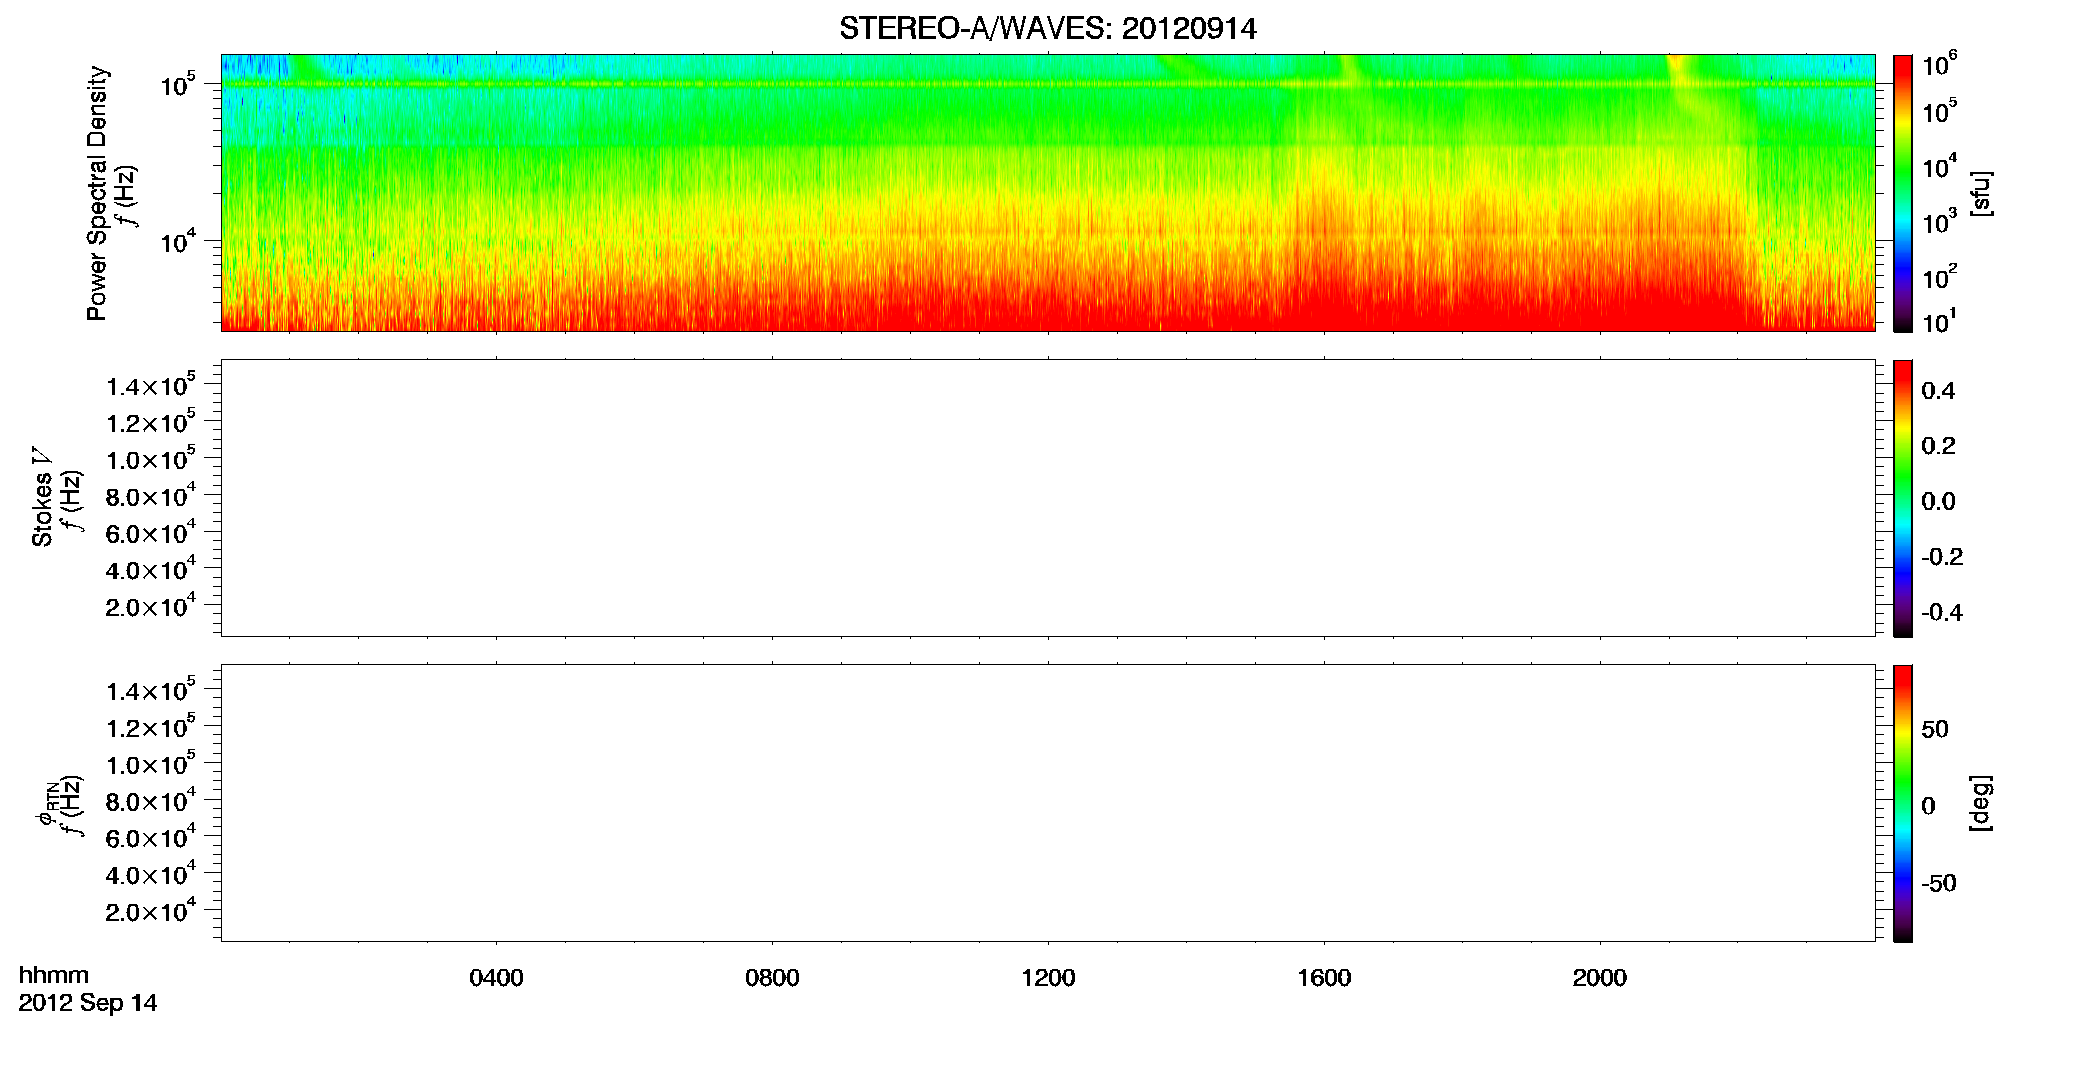Click the 10^5 spectrogram frequency tick label
2096x1080 pixels.
178,83
